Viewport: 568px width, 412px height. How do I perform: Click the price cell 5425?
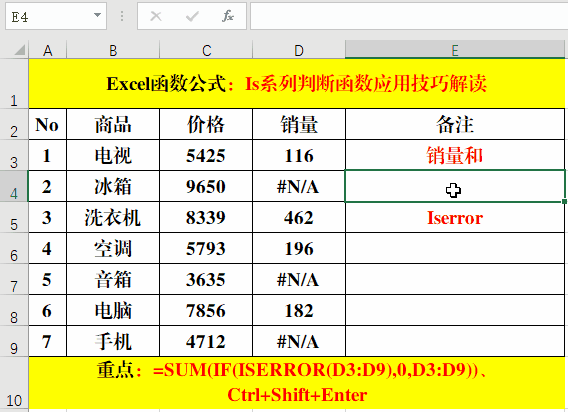pyautogui.click(x=206, y=155)
